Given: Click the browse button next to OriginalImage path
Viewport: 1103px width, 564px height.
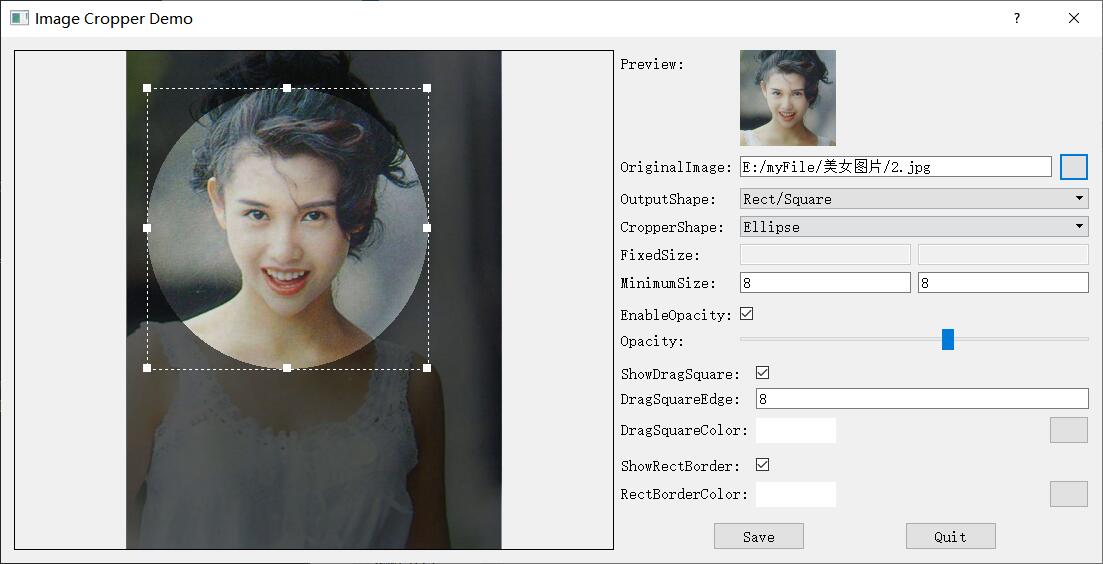Looking at the screenshot, I should point(1073,167).
